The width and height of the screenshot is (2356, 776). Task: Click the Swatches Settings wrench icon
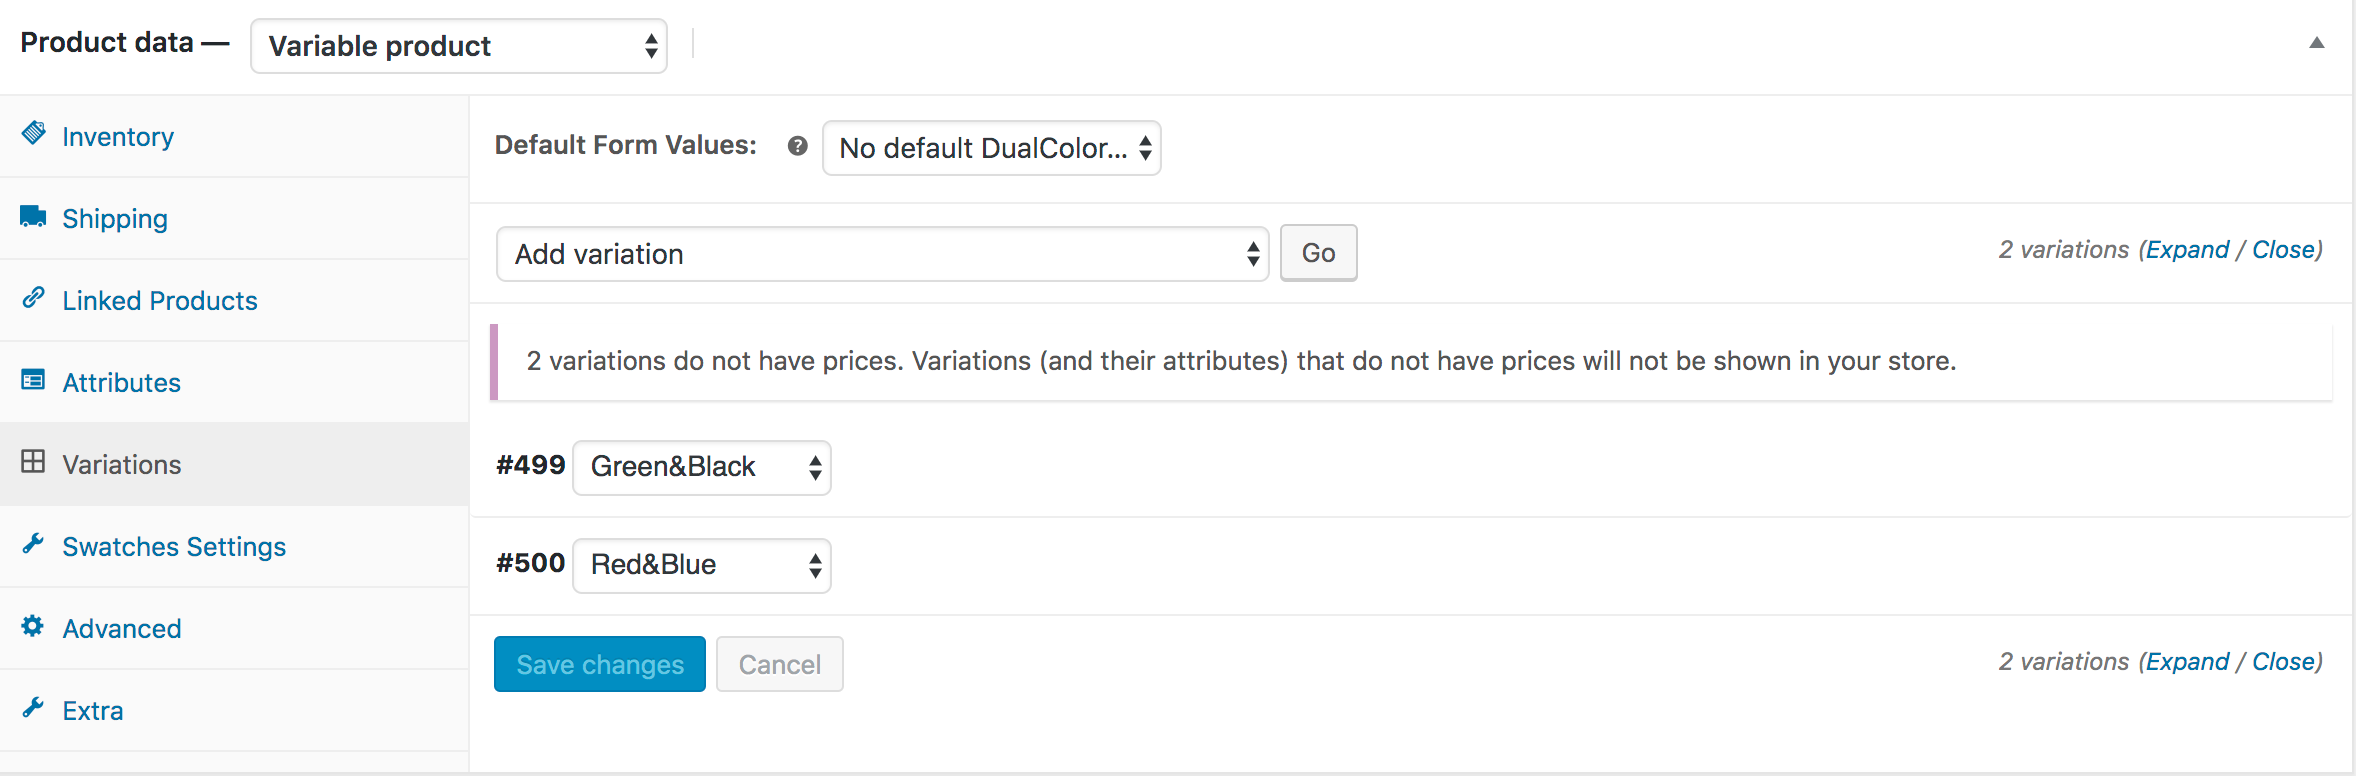(x=33, y=543)
